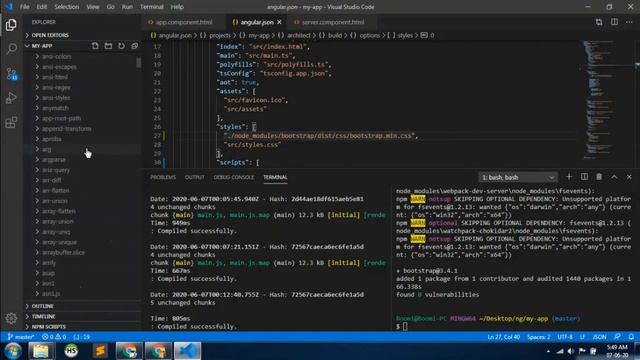Click the New Folder icon in MY-APP header
The height and width of the screenshot is (360, 640).
108,46
